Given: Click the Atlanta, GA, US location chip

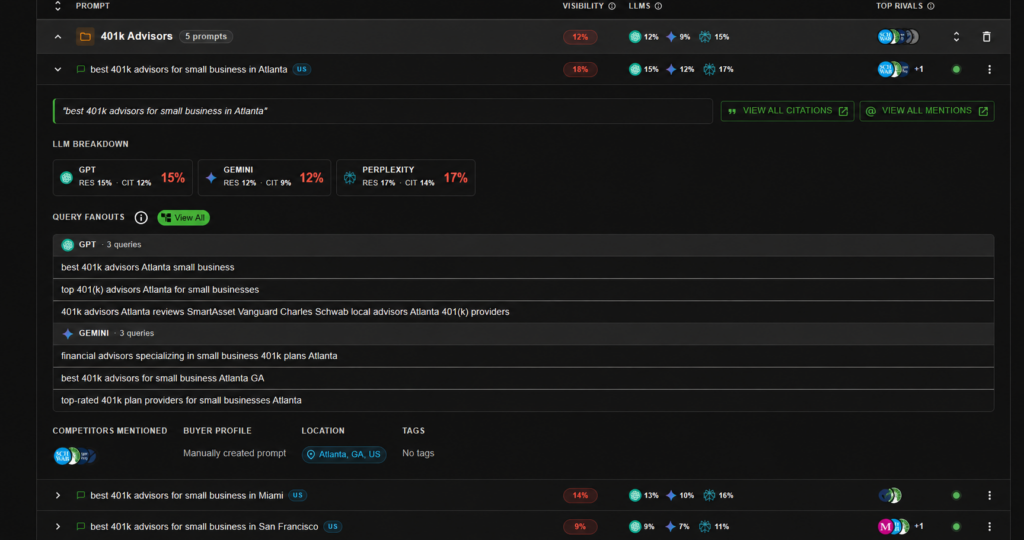Looking at the screenshot, I should pos(344,454).
